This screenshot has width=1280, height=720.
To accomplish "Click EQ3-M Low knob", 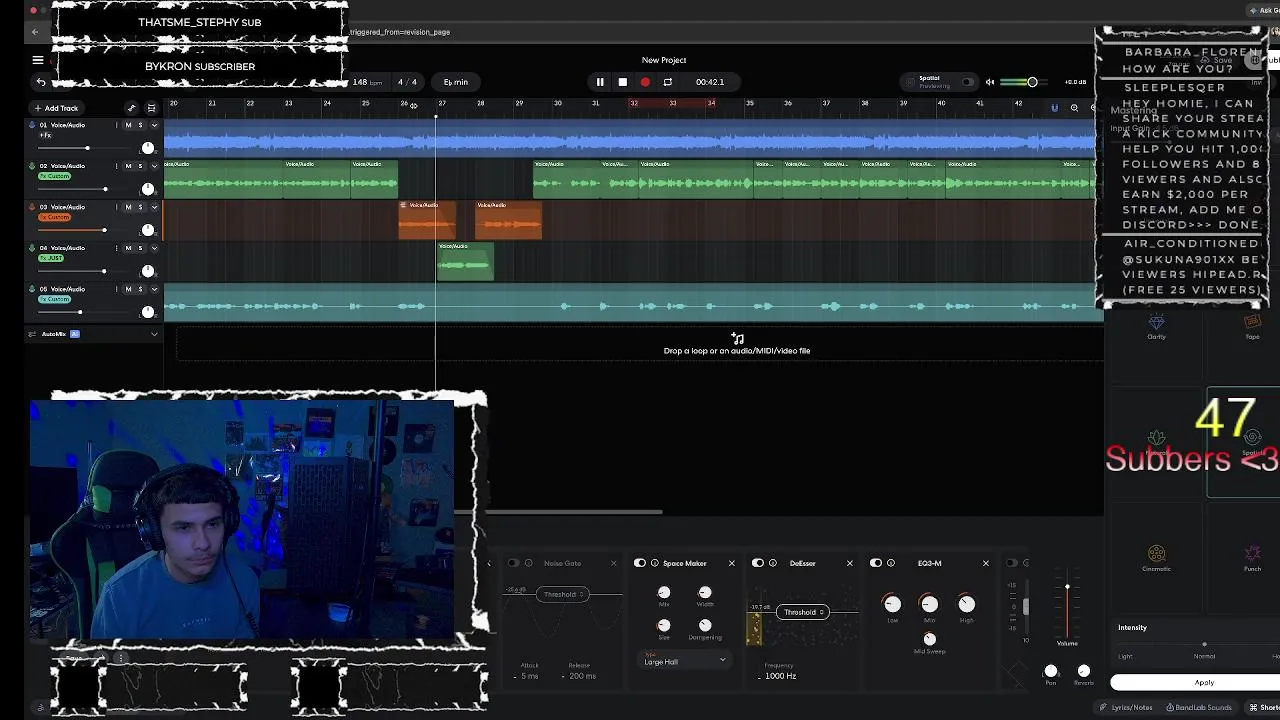I will [x=892, y=604].
